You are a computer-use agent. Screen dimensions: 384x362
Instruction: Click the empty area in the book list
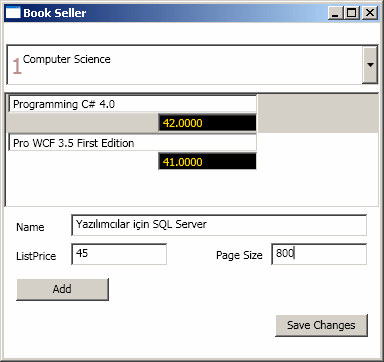tap(192, 188)
